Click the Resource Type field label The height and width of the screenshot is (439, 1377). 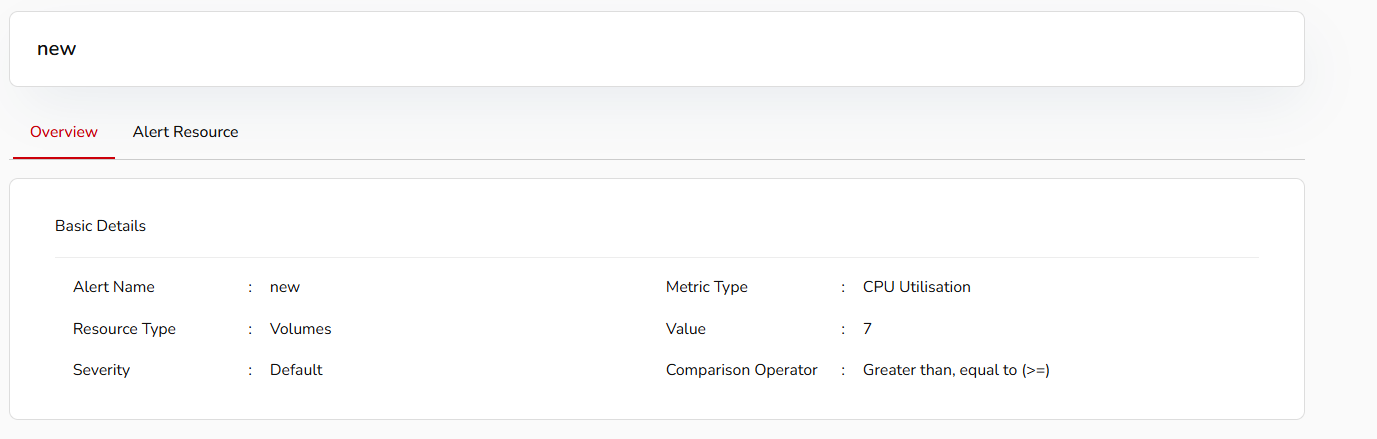[124, 329]
